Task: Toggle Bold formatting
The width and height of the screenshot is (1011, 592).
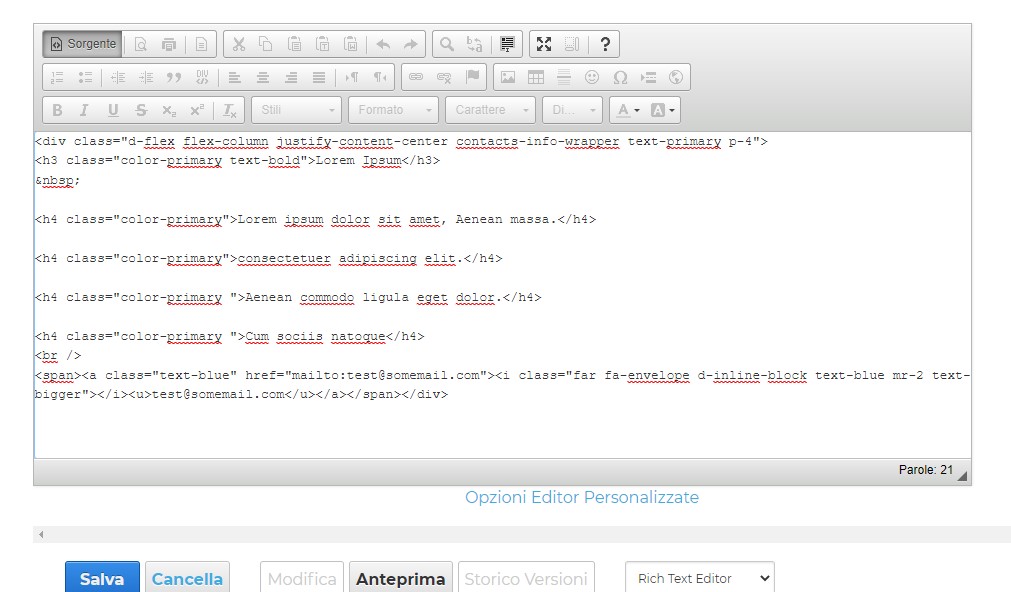Action: coord(57,110)
